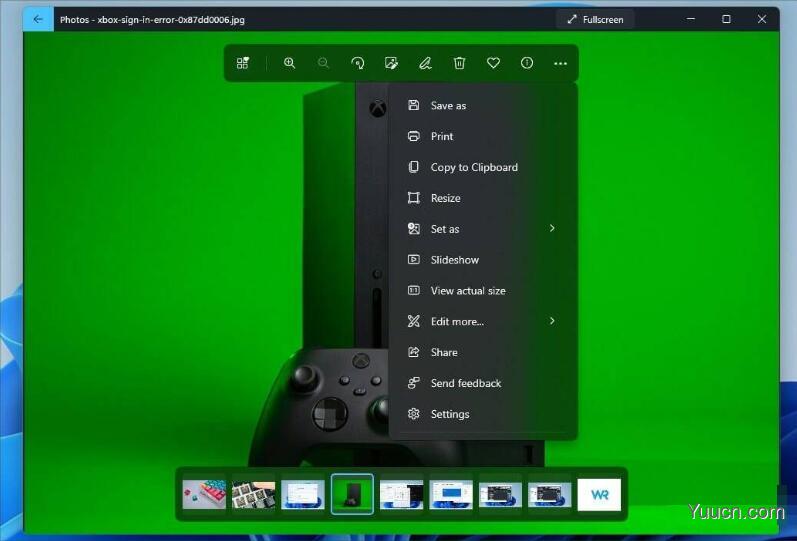This screenshot has height=541, width=797.
Task: Open 'Settings' from the menu
Action: click(x=449, y=414)
